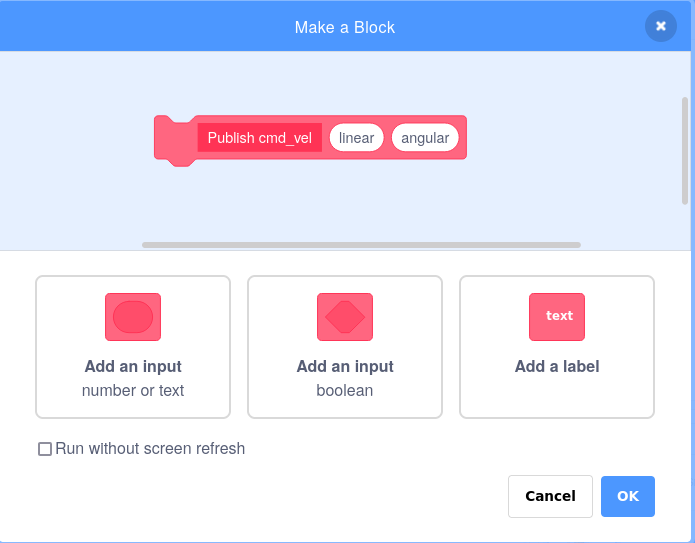Click the hexagonal boolean input icon
The width and height of the screenshot is (695, 543).
coord(345,317)
